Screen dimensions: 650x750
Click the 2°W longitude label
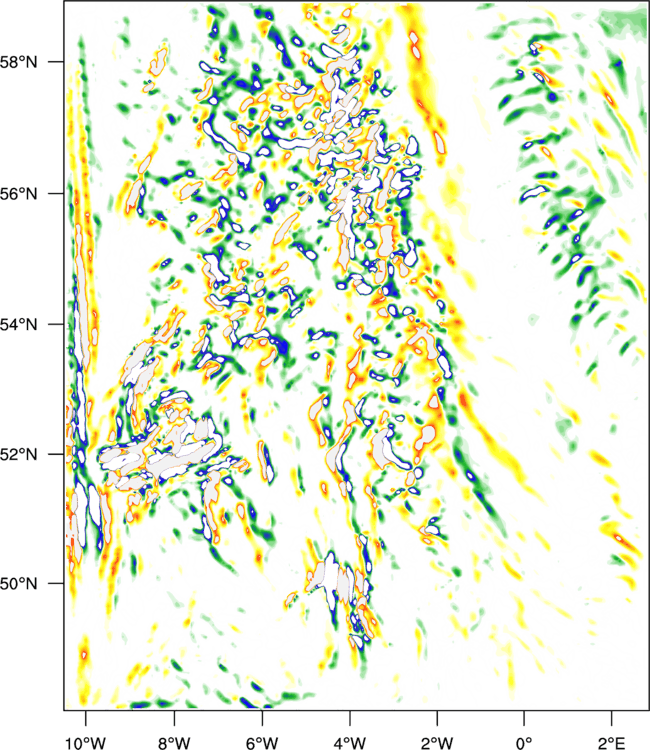(437, 743)
